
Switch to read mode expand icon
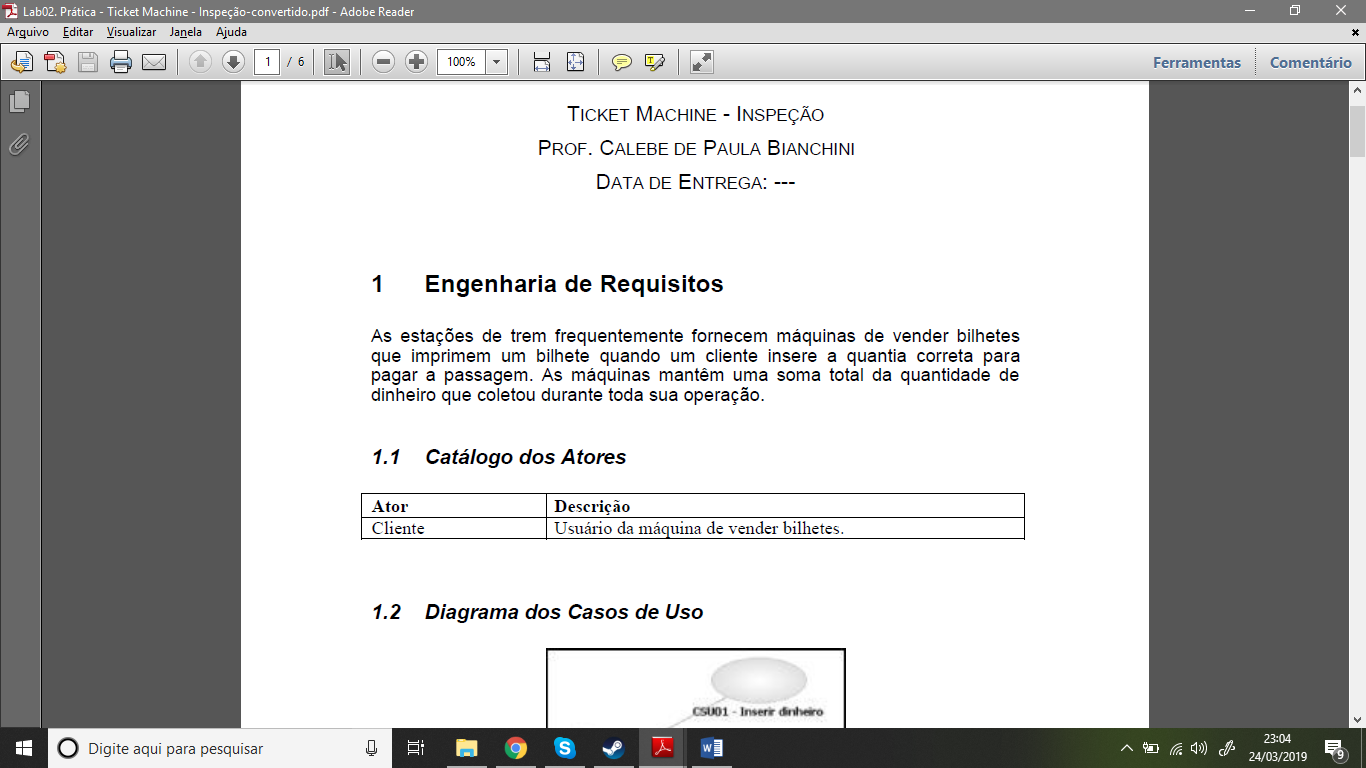[x=702, y=62]
